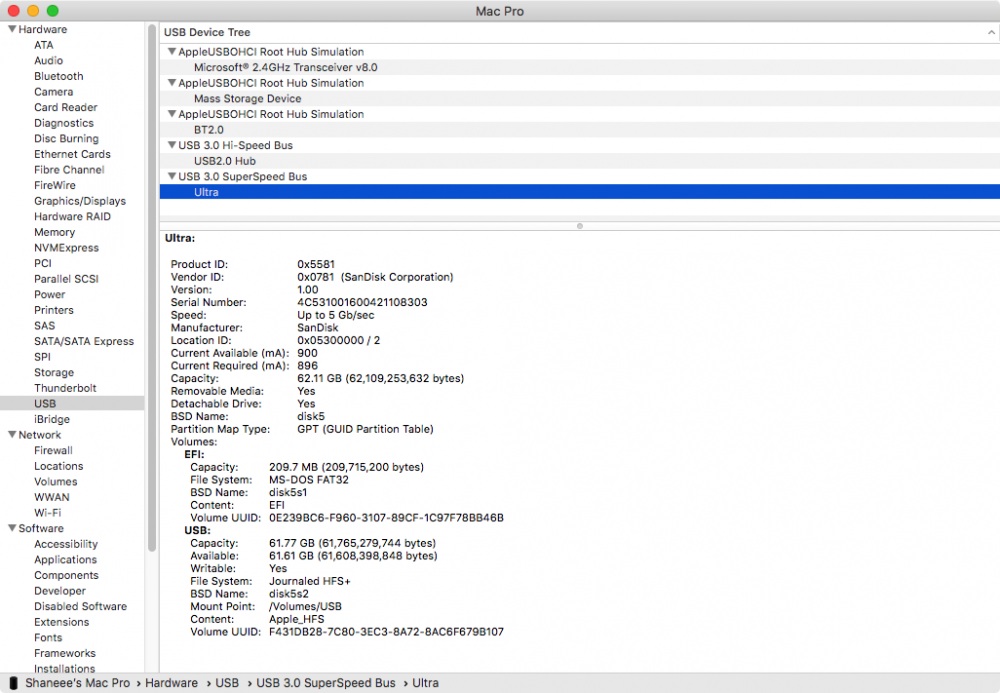The height and width of the screenshot is (693, 1000).
Task: Open Developer software information
Action: click(60, 591)
